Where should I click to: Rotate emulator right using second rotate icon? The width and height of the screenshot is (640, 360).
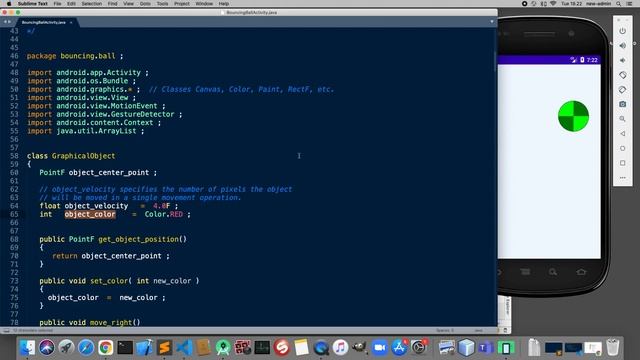(622, 90)
